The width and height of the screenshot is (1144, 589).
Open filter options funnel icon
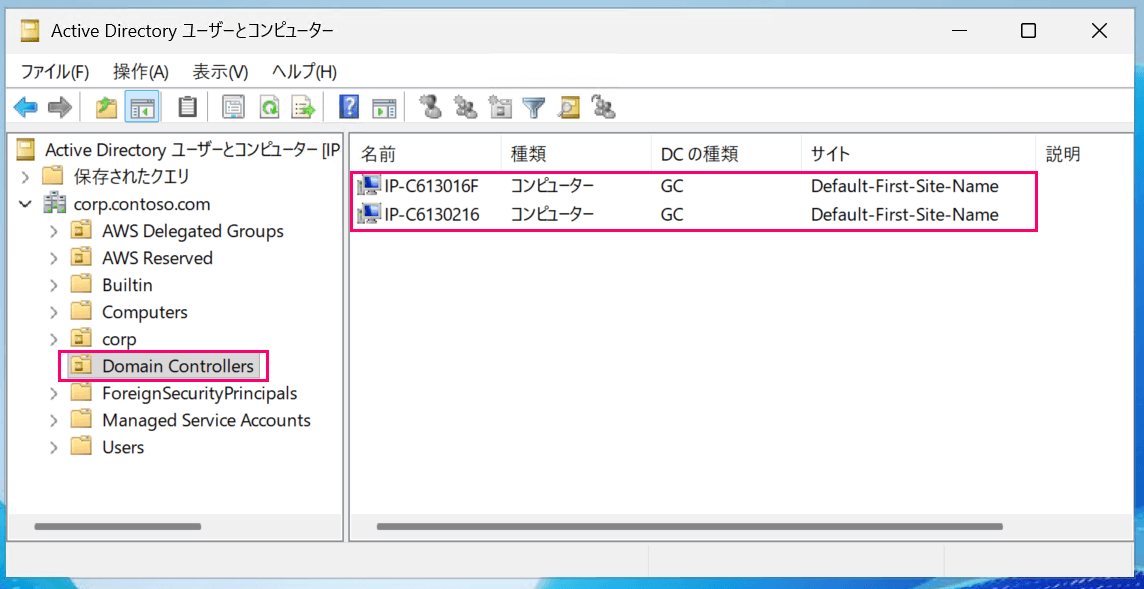[534, 108]
